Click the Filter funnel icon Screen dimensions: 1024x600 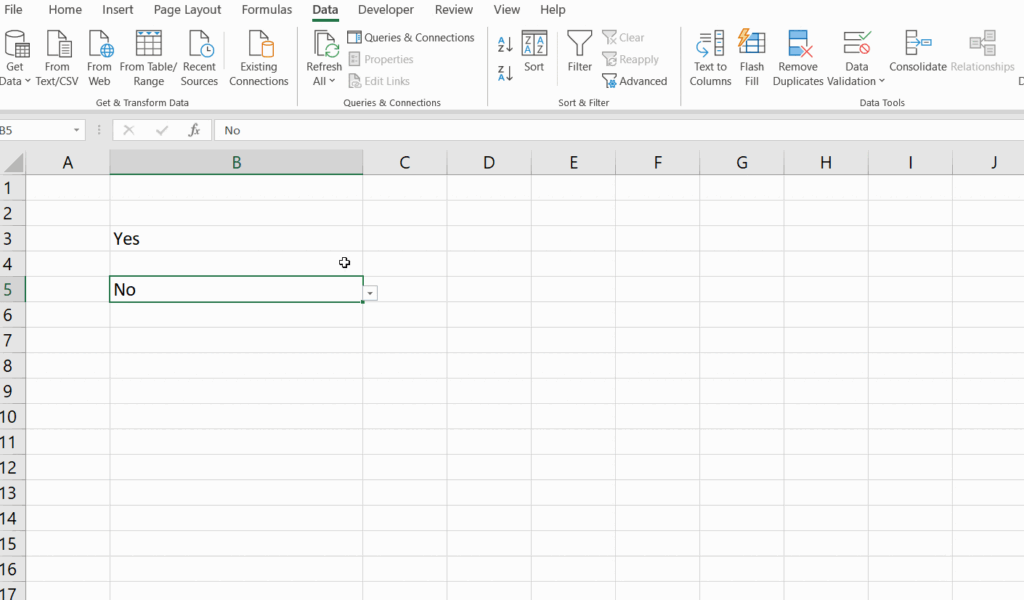(580, 44)
